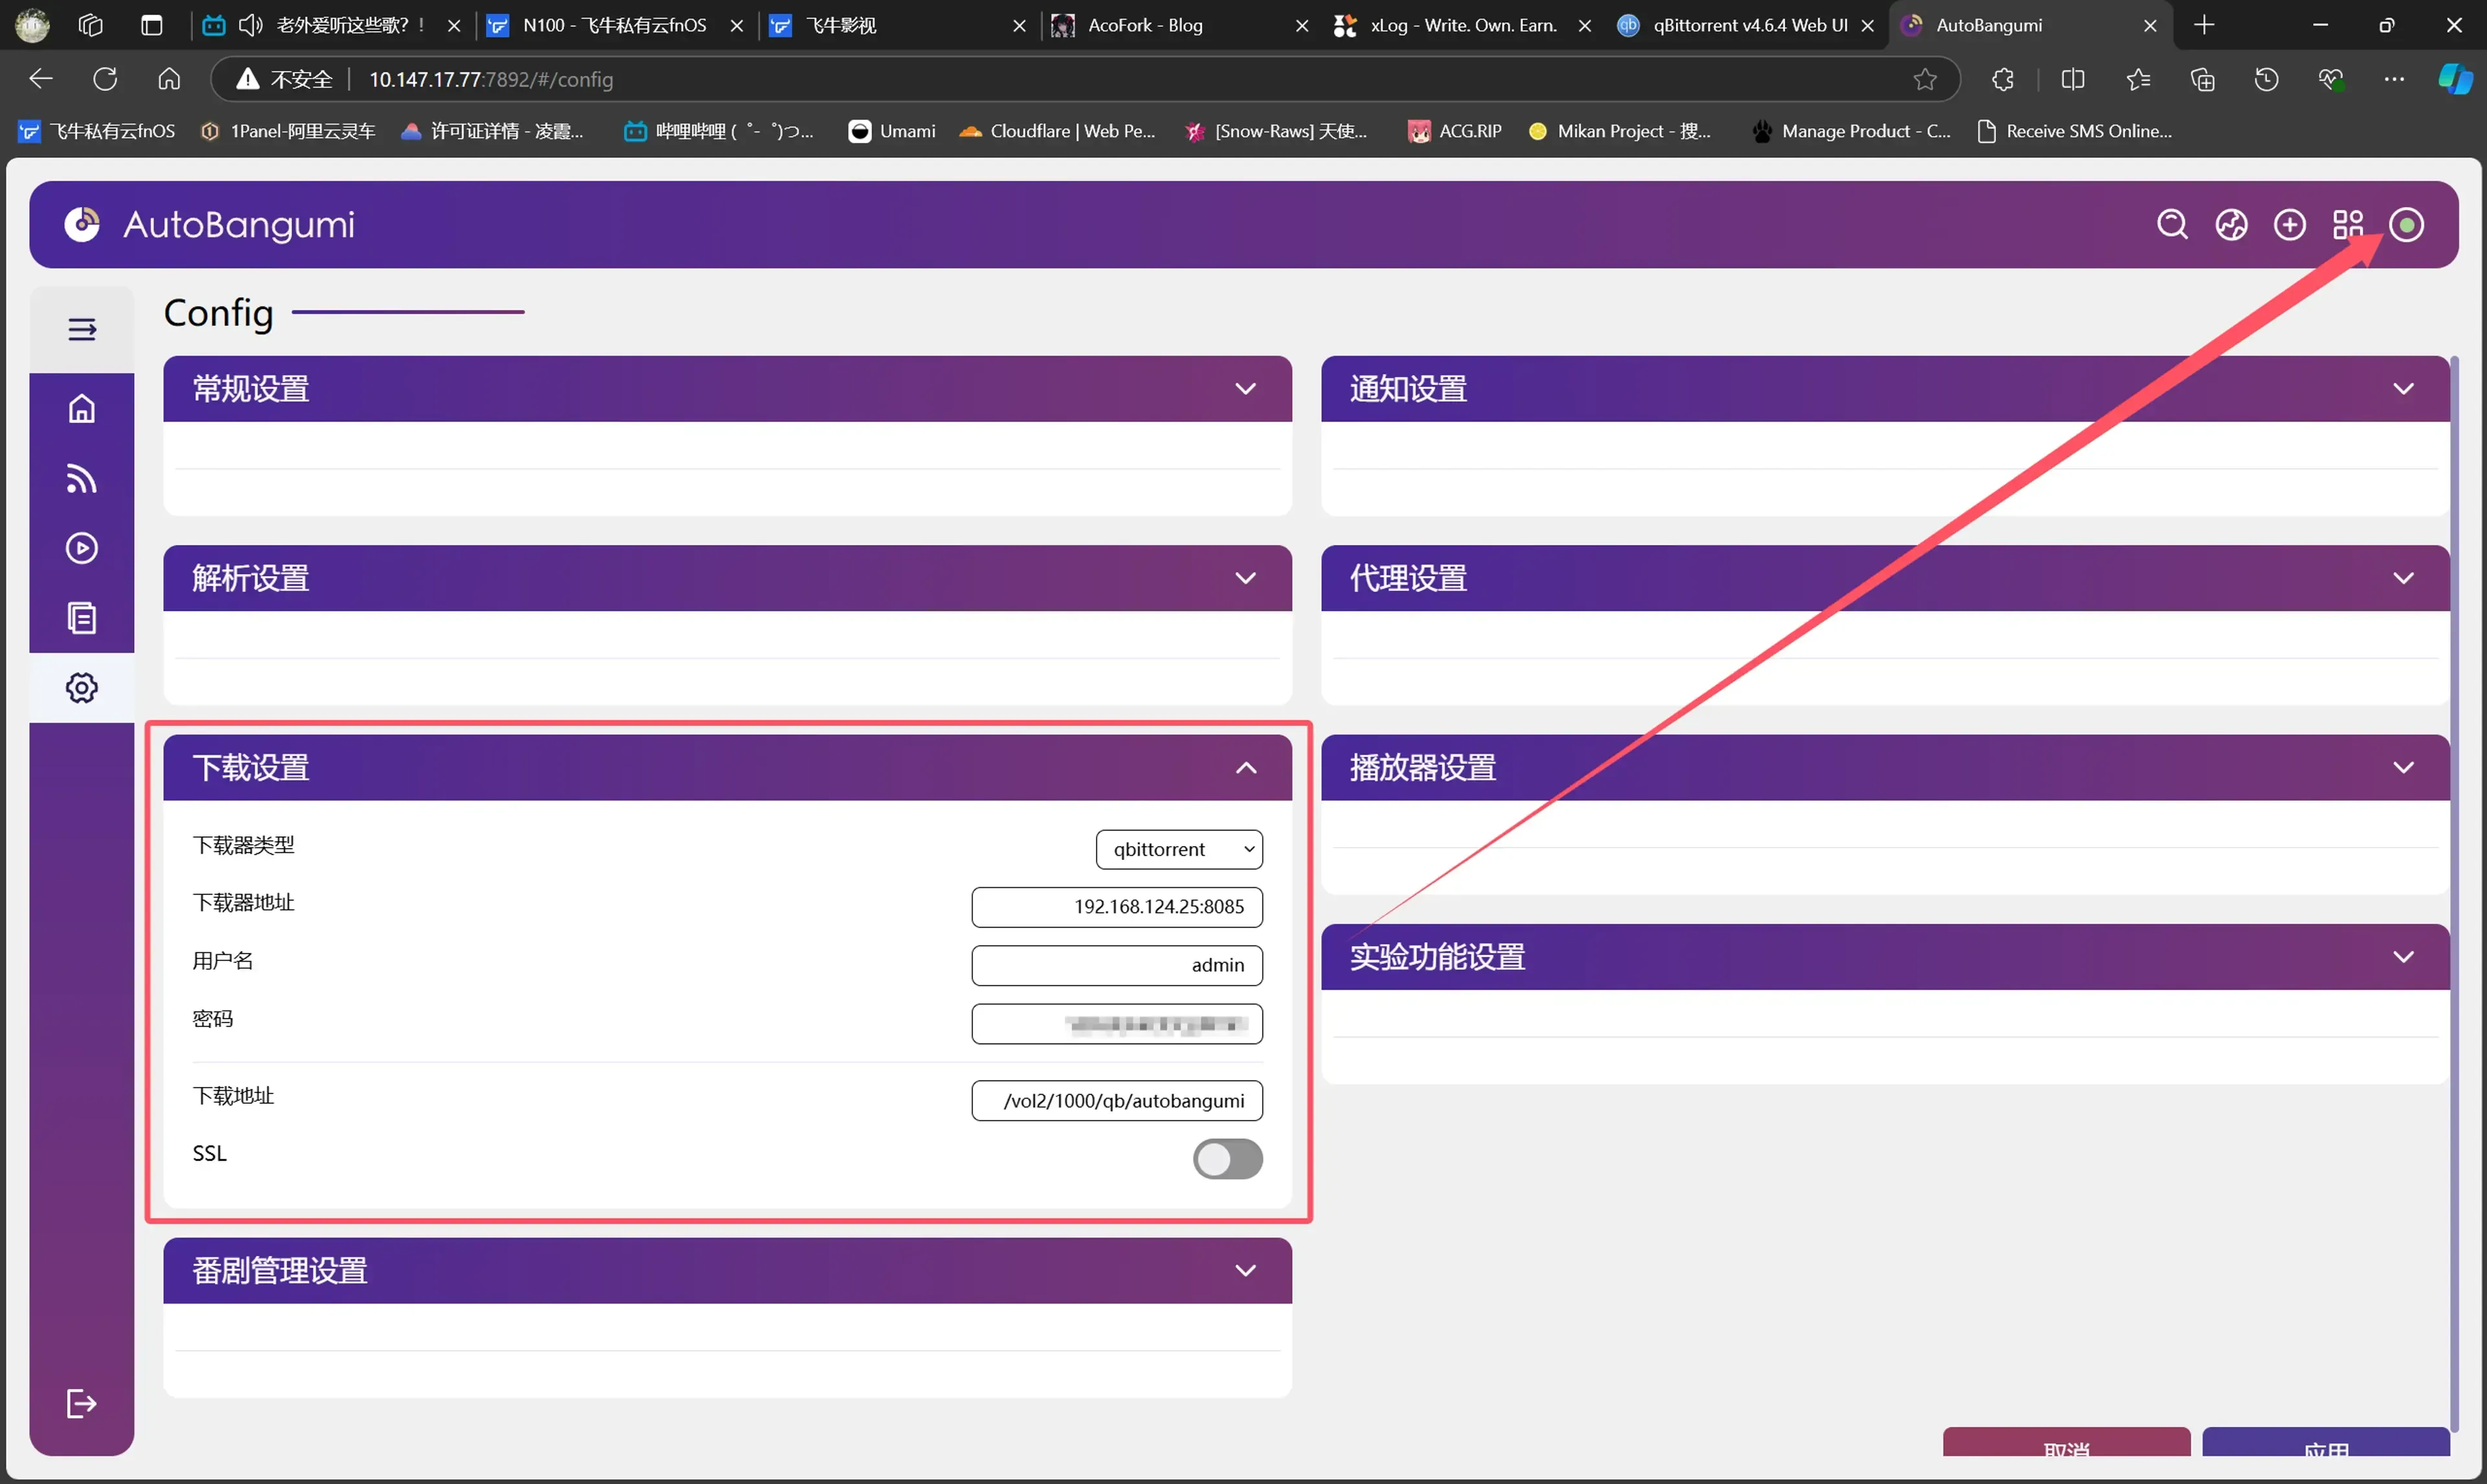Viewport: 2487px width, 1484px height.
Task: Expand the 常规设置 section
Action: pyautogui.click(x=1245, y=389)
